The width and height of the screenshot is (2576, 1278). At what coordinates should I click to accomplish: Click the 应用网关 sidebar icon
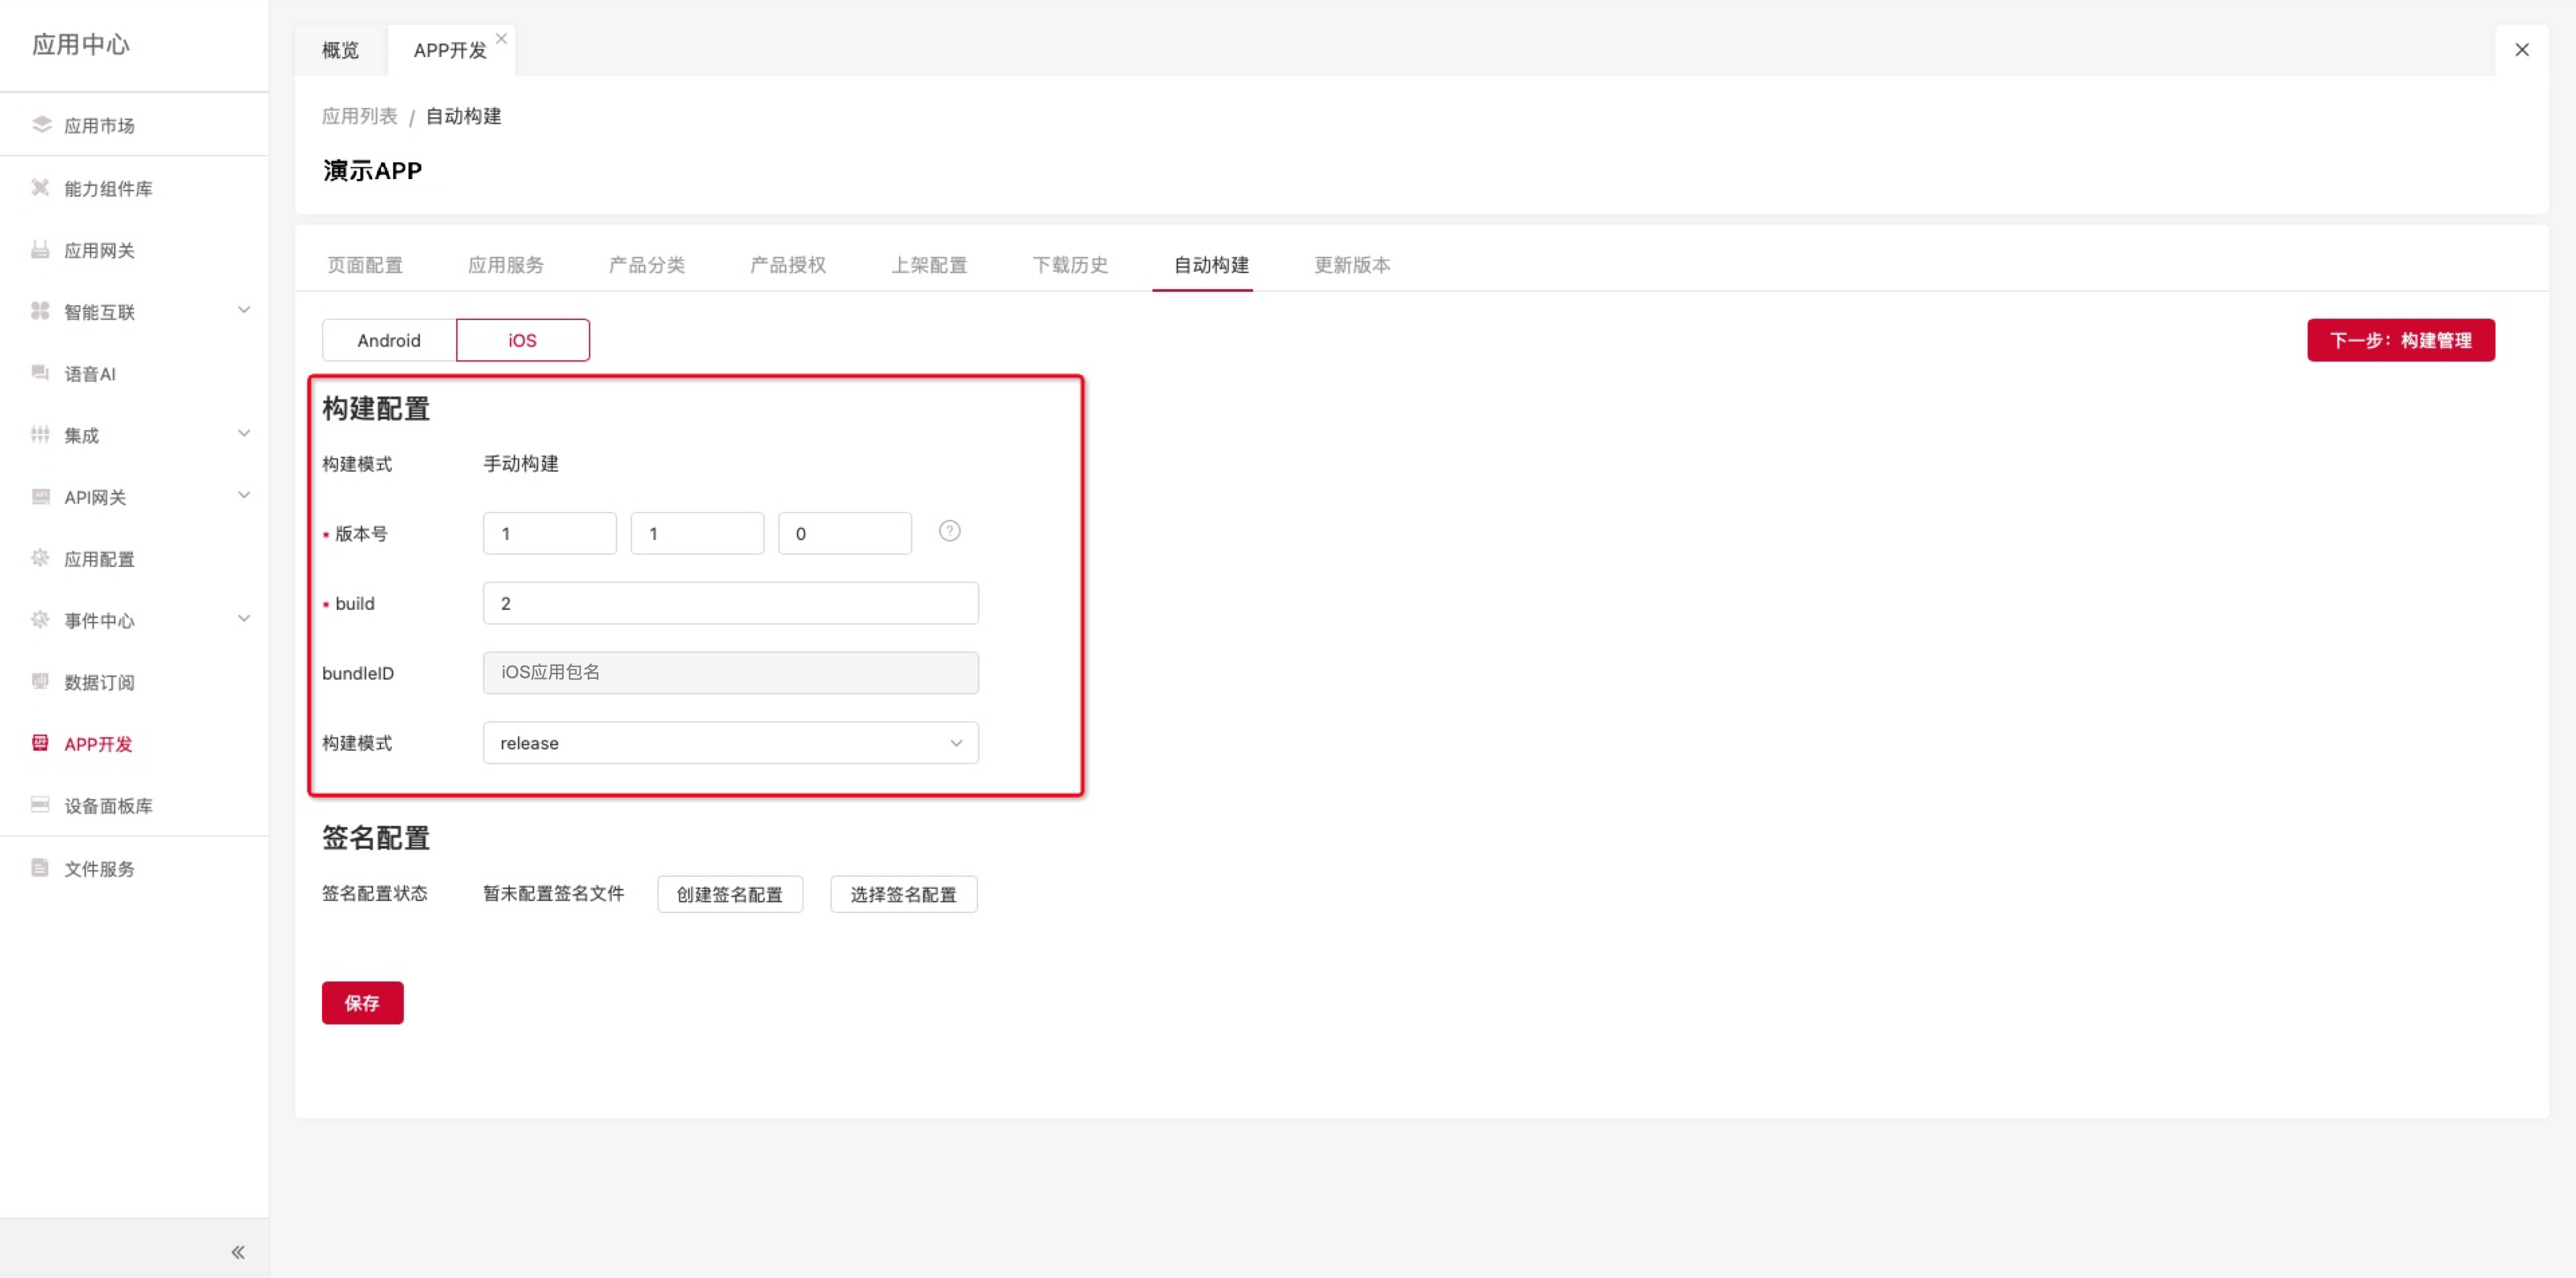click(x=40, y=249)
